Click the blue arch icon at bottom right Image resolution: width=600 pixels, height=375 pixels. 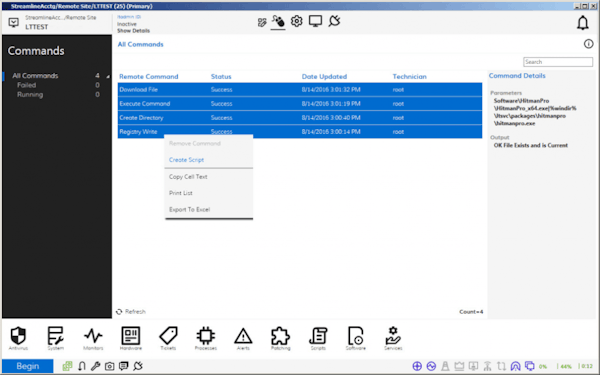coord(515,366)
